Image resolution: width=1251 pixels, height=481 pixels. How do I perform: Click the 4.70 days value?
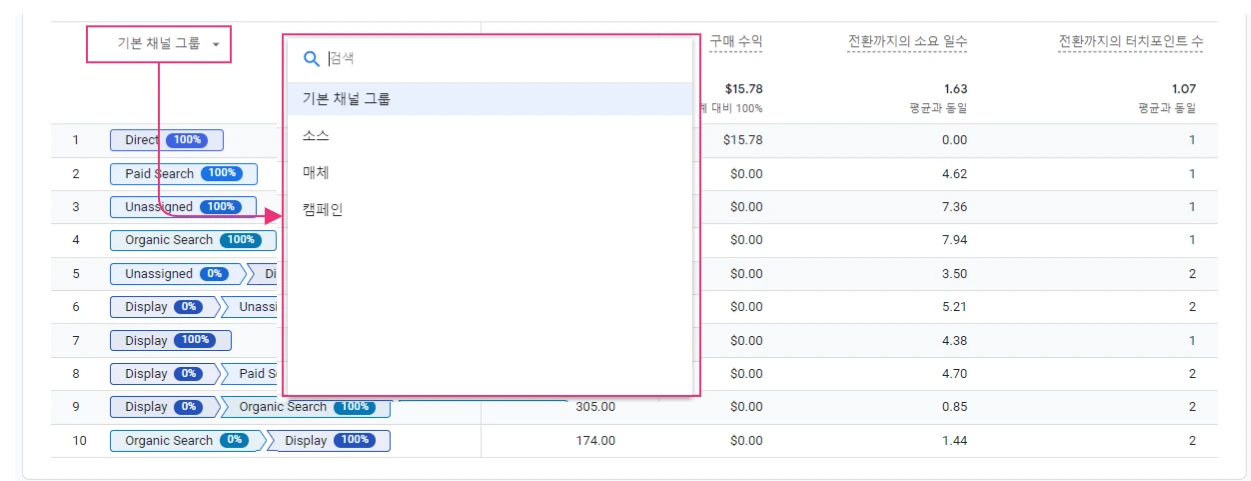(x=954, y=374)
